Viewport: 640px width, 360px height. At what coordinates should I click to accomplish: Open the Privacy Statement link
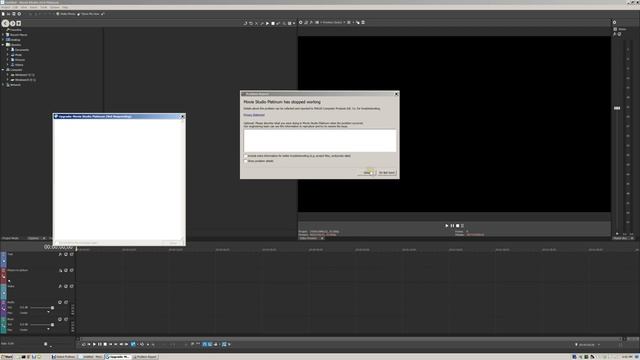254,115
